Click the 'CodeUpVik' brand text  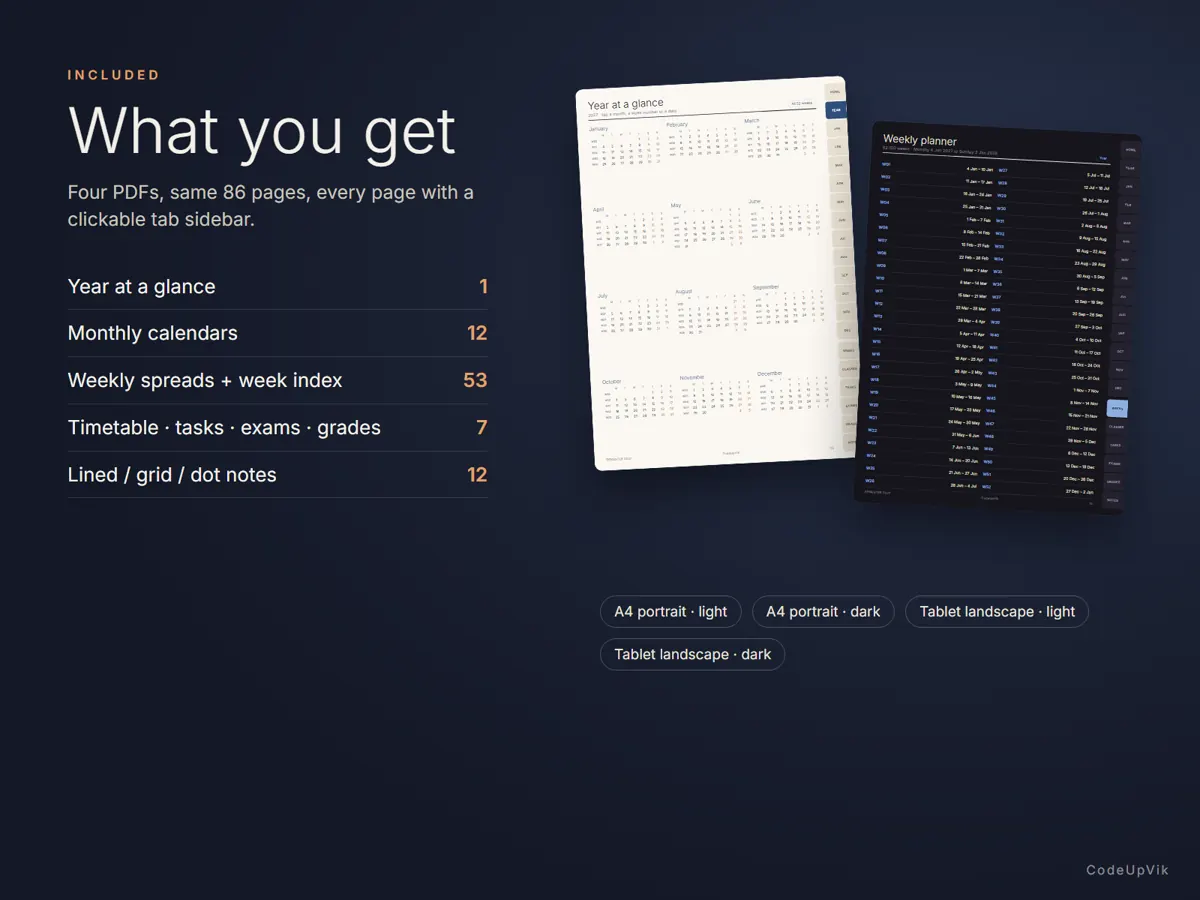pyautogui.click(x=1128, y=870)
